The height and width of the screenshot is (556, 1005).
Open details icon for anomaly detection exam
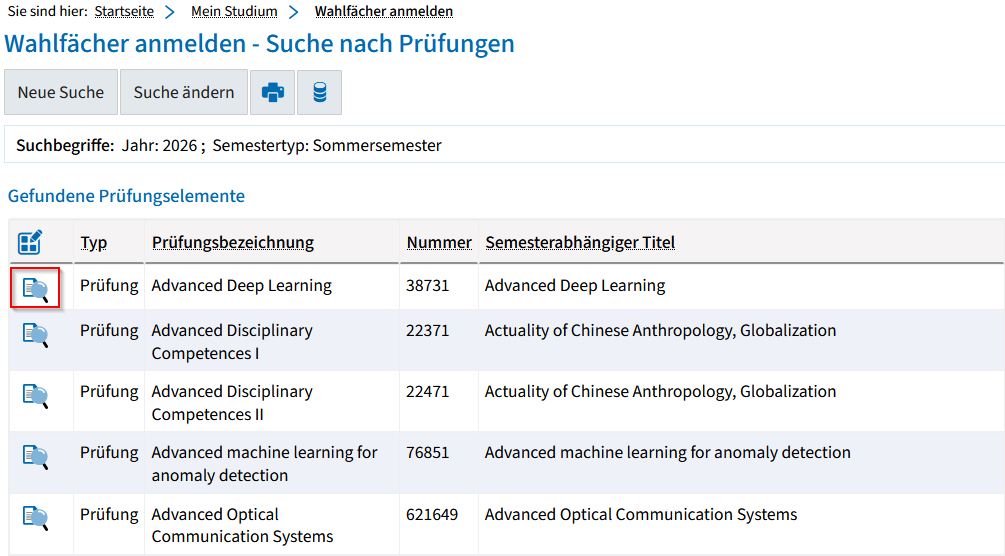click(x=35, y=457)
